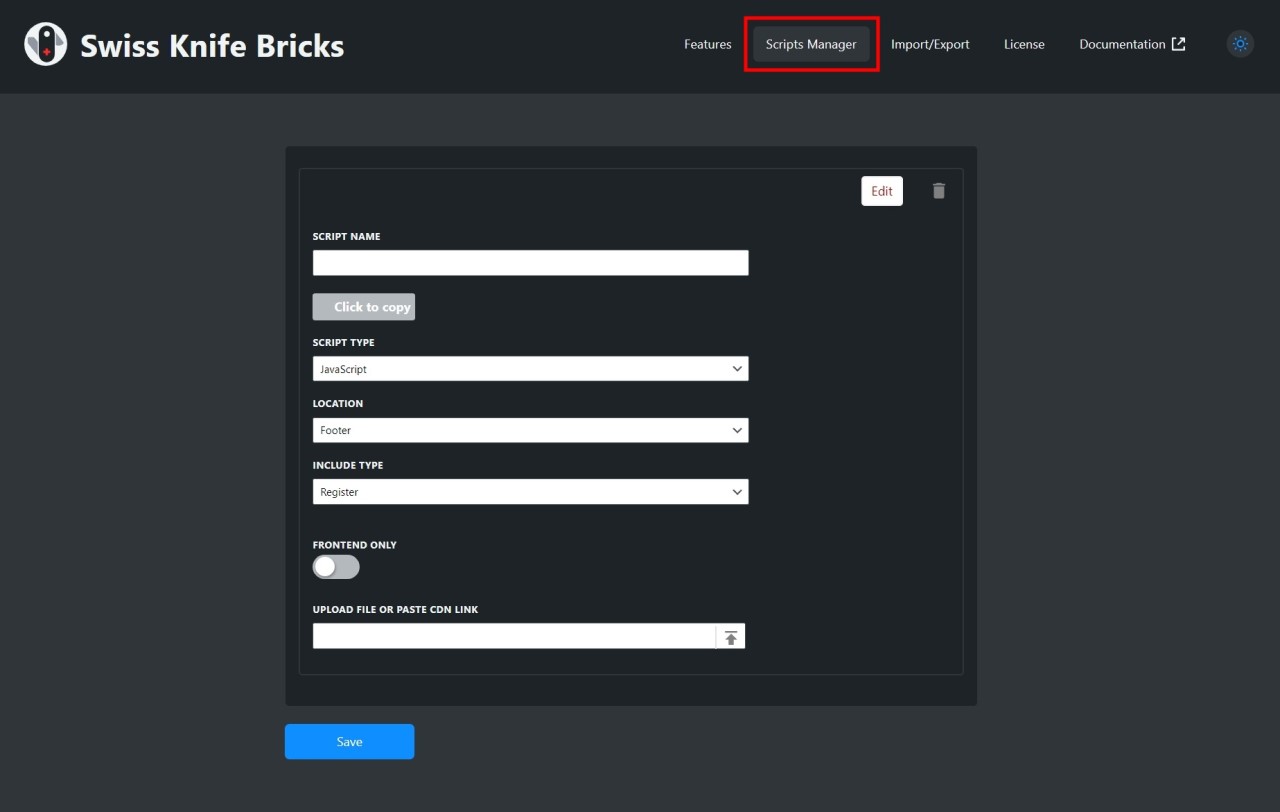This screenshot has height=812, width=1280.
Task: Go to the Import/Export tab
Action: coord(930,44)
